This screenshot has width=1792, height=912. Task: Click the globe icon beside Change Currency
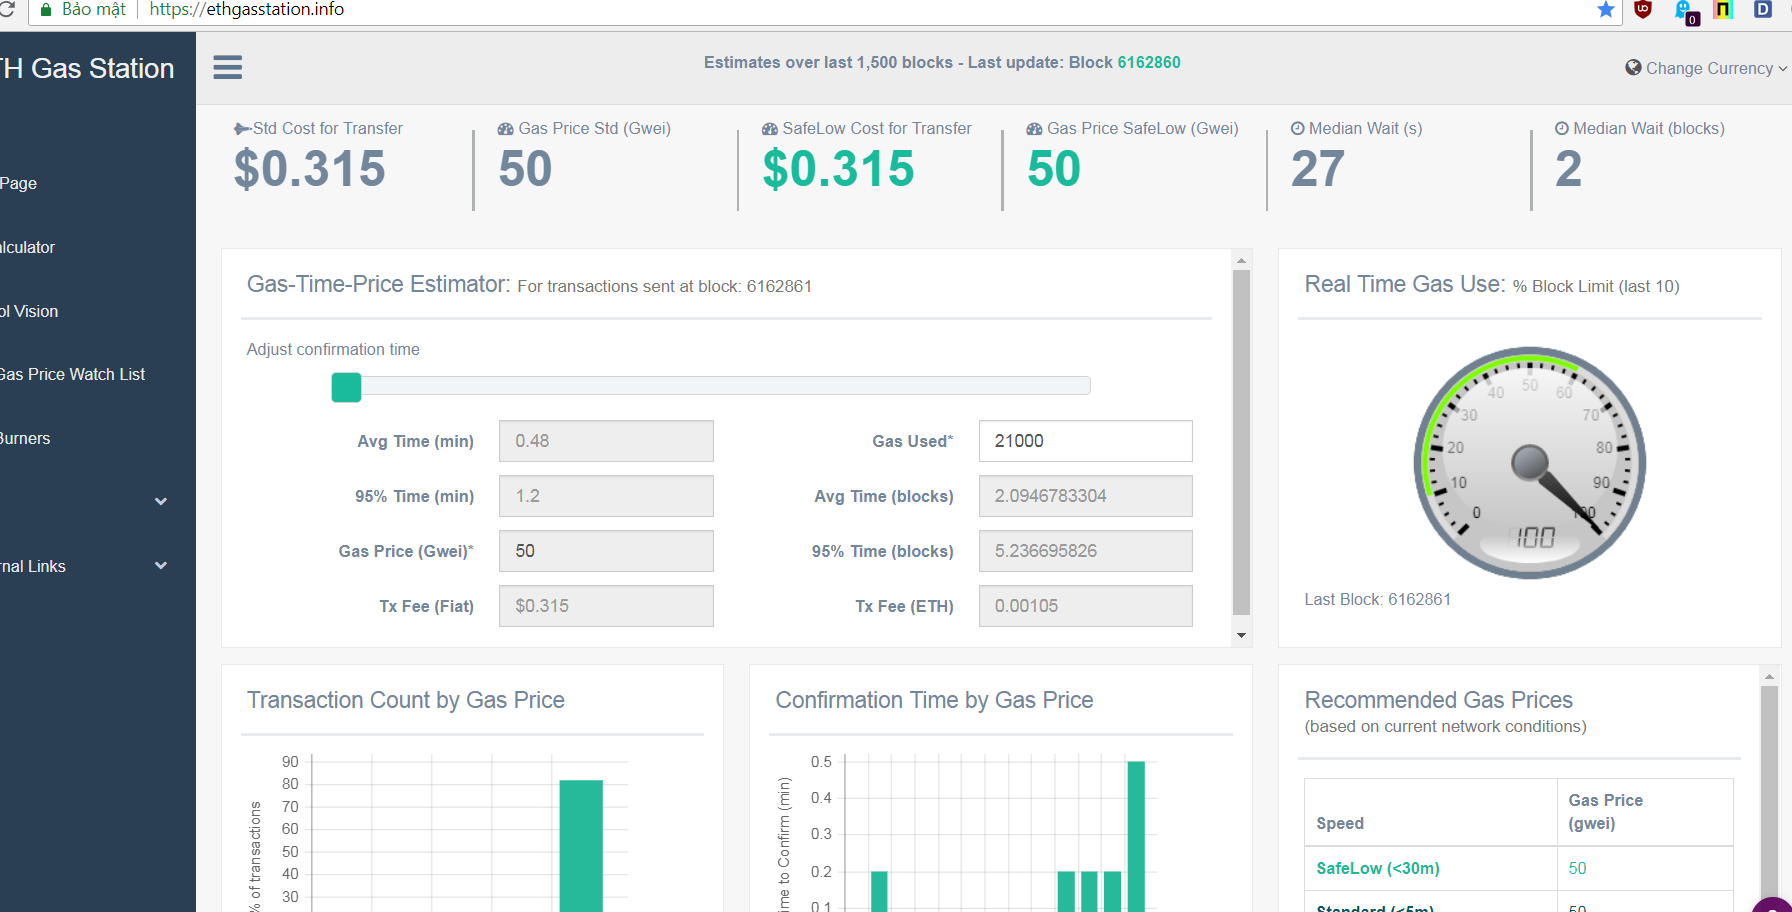(1633, 67)
